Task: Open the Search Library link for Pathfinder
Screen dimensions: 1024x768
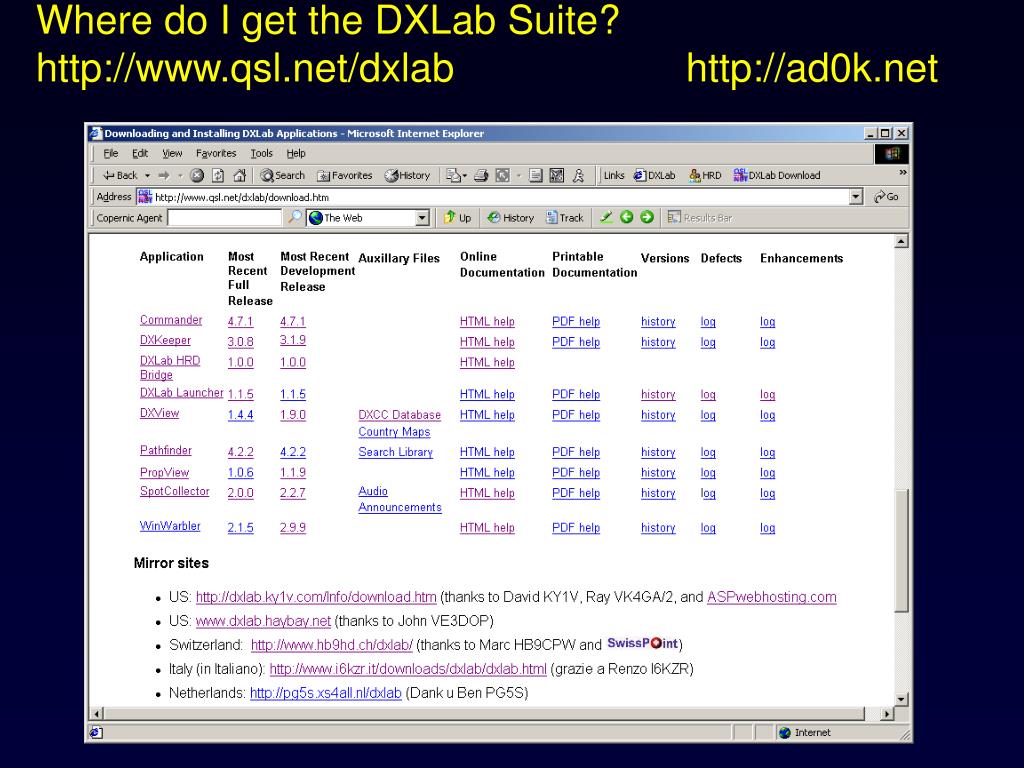Action: point(396,452)
